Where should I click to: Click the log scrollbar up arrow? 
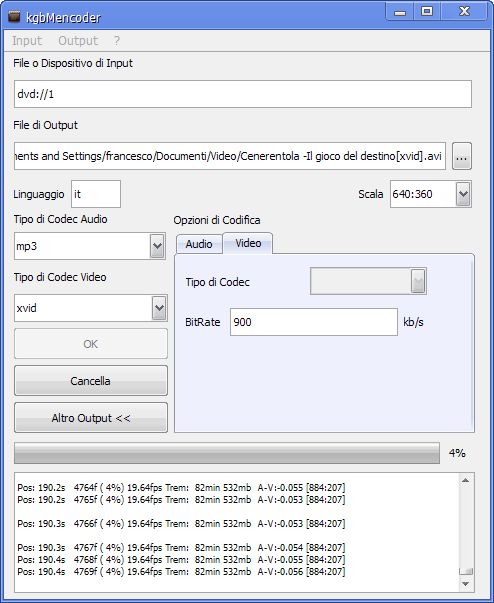pos(465,480)
